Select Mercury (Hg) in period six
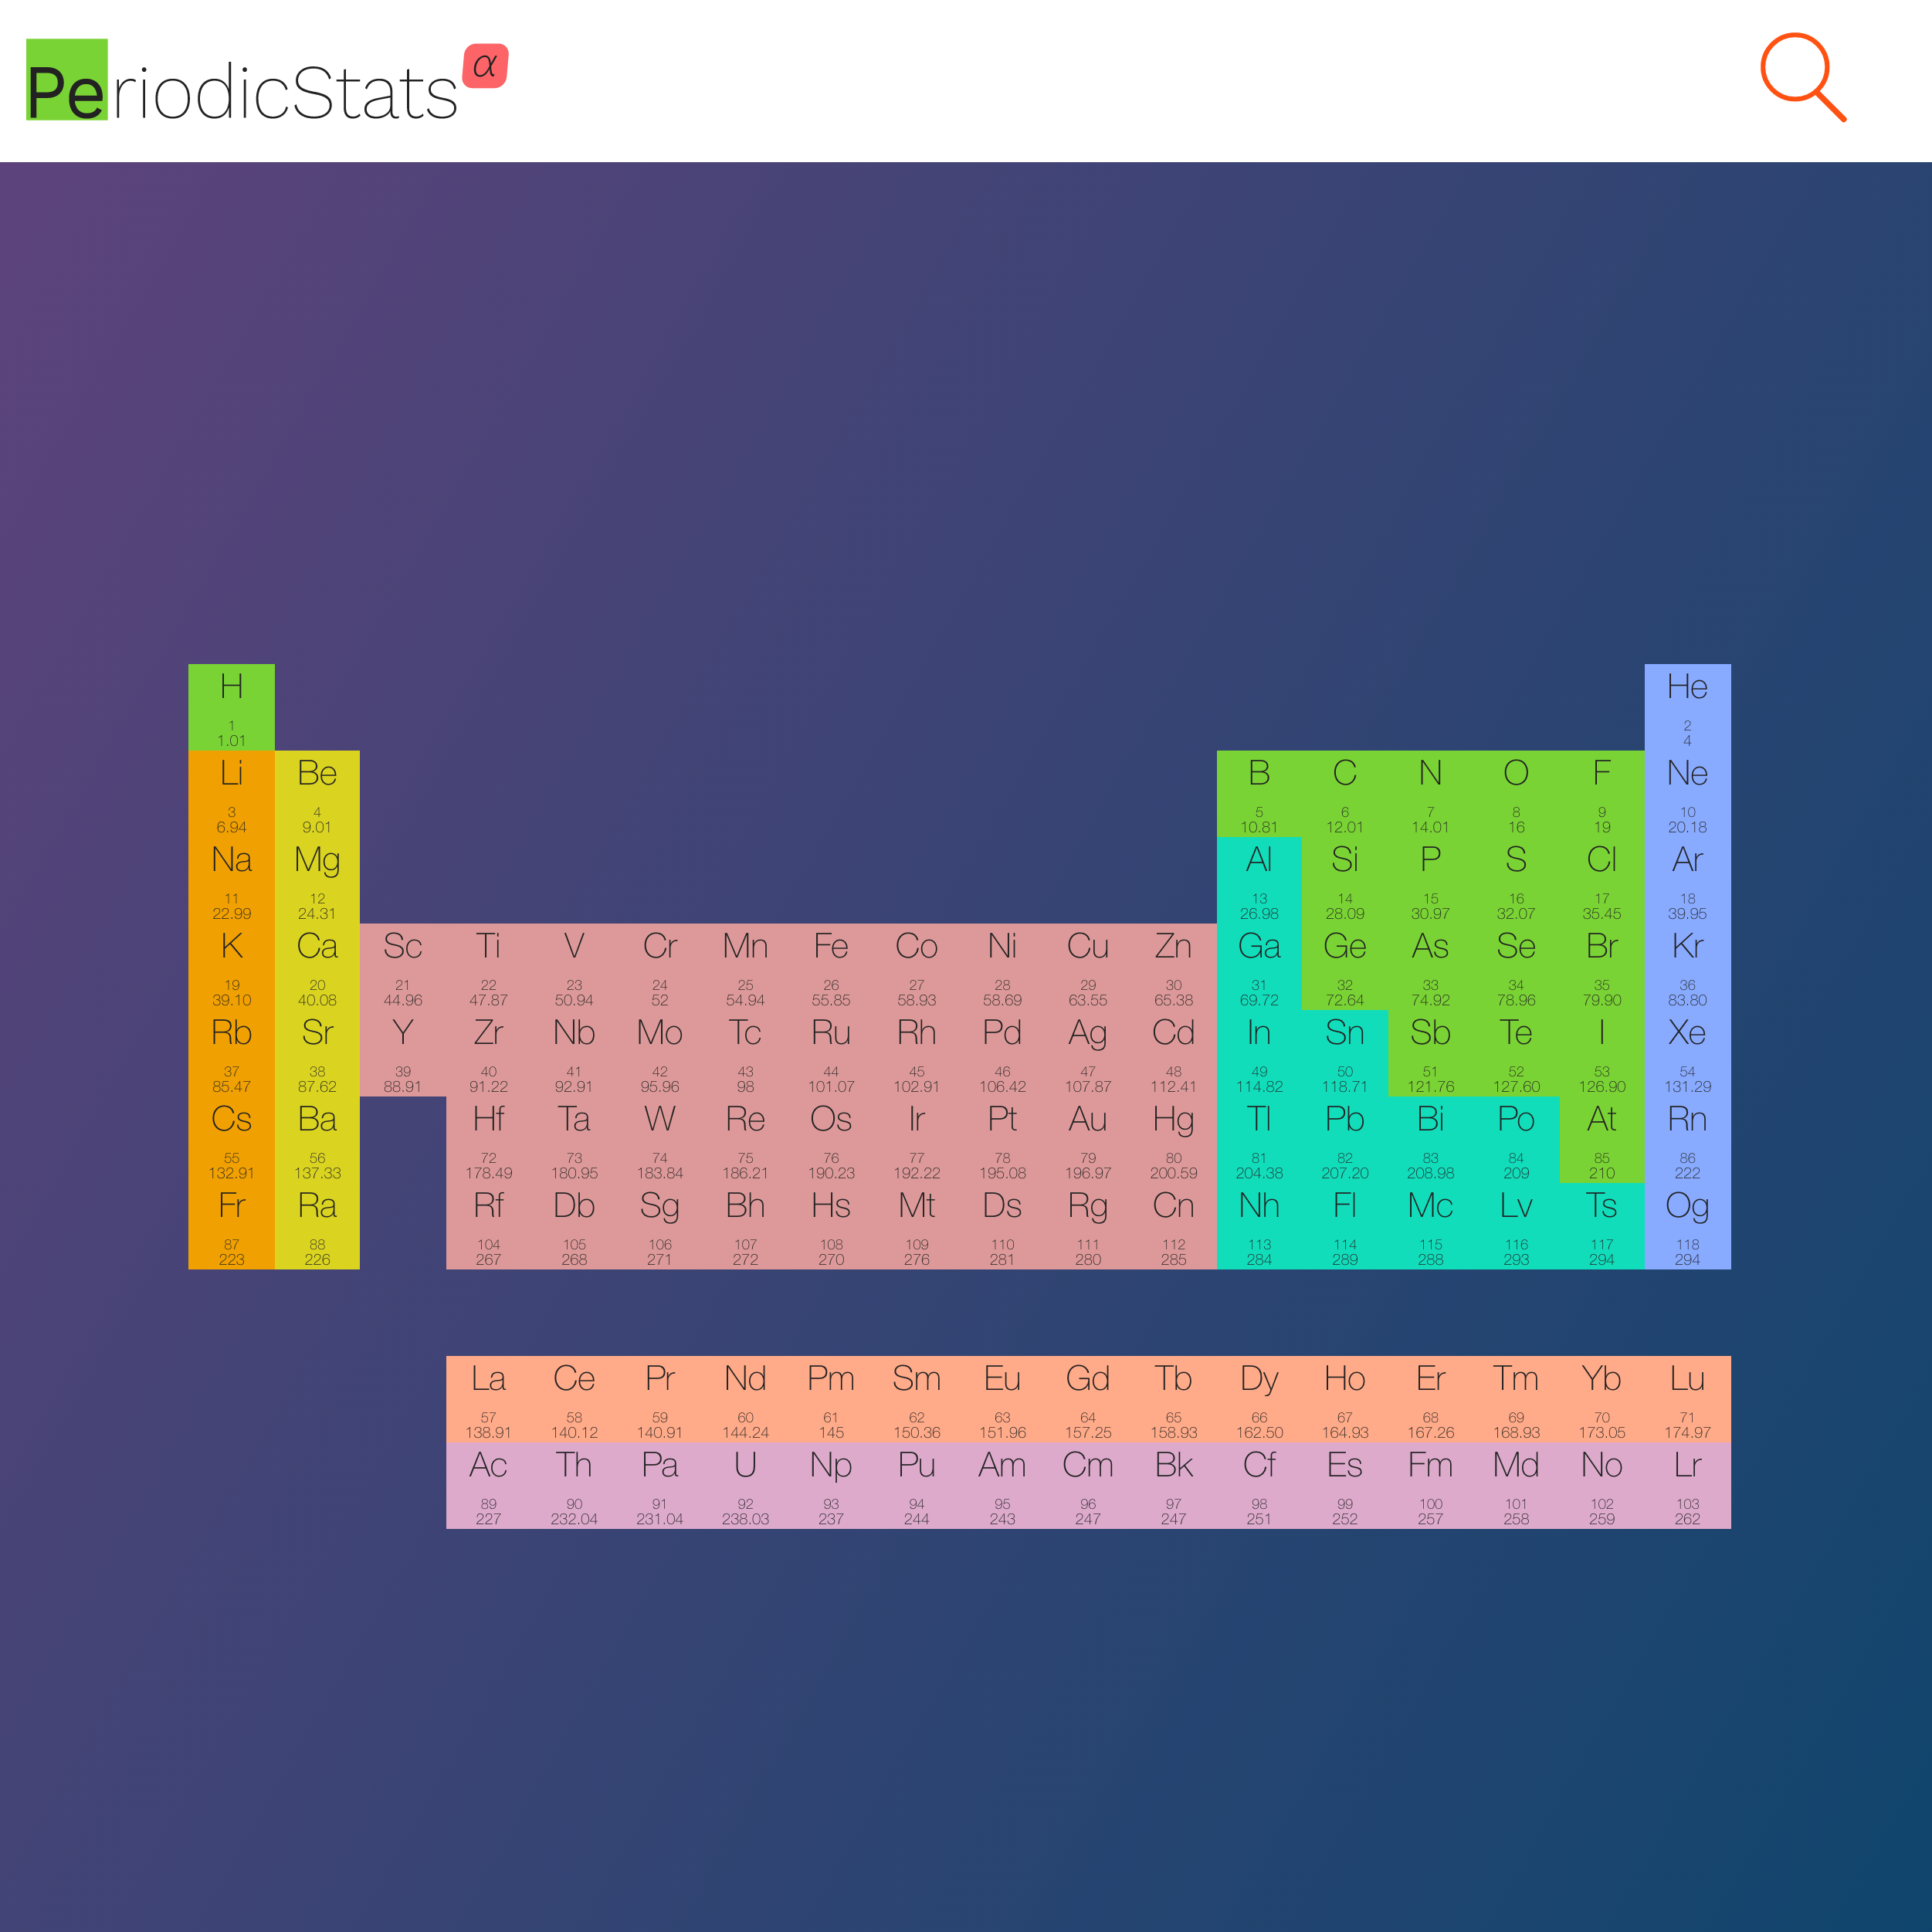1932x1932 pixels. click(1173, 1138)
